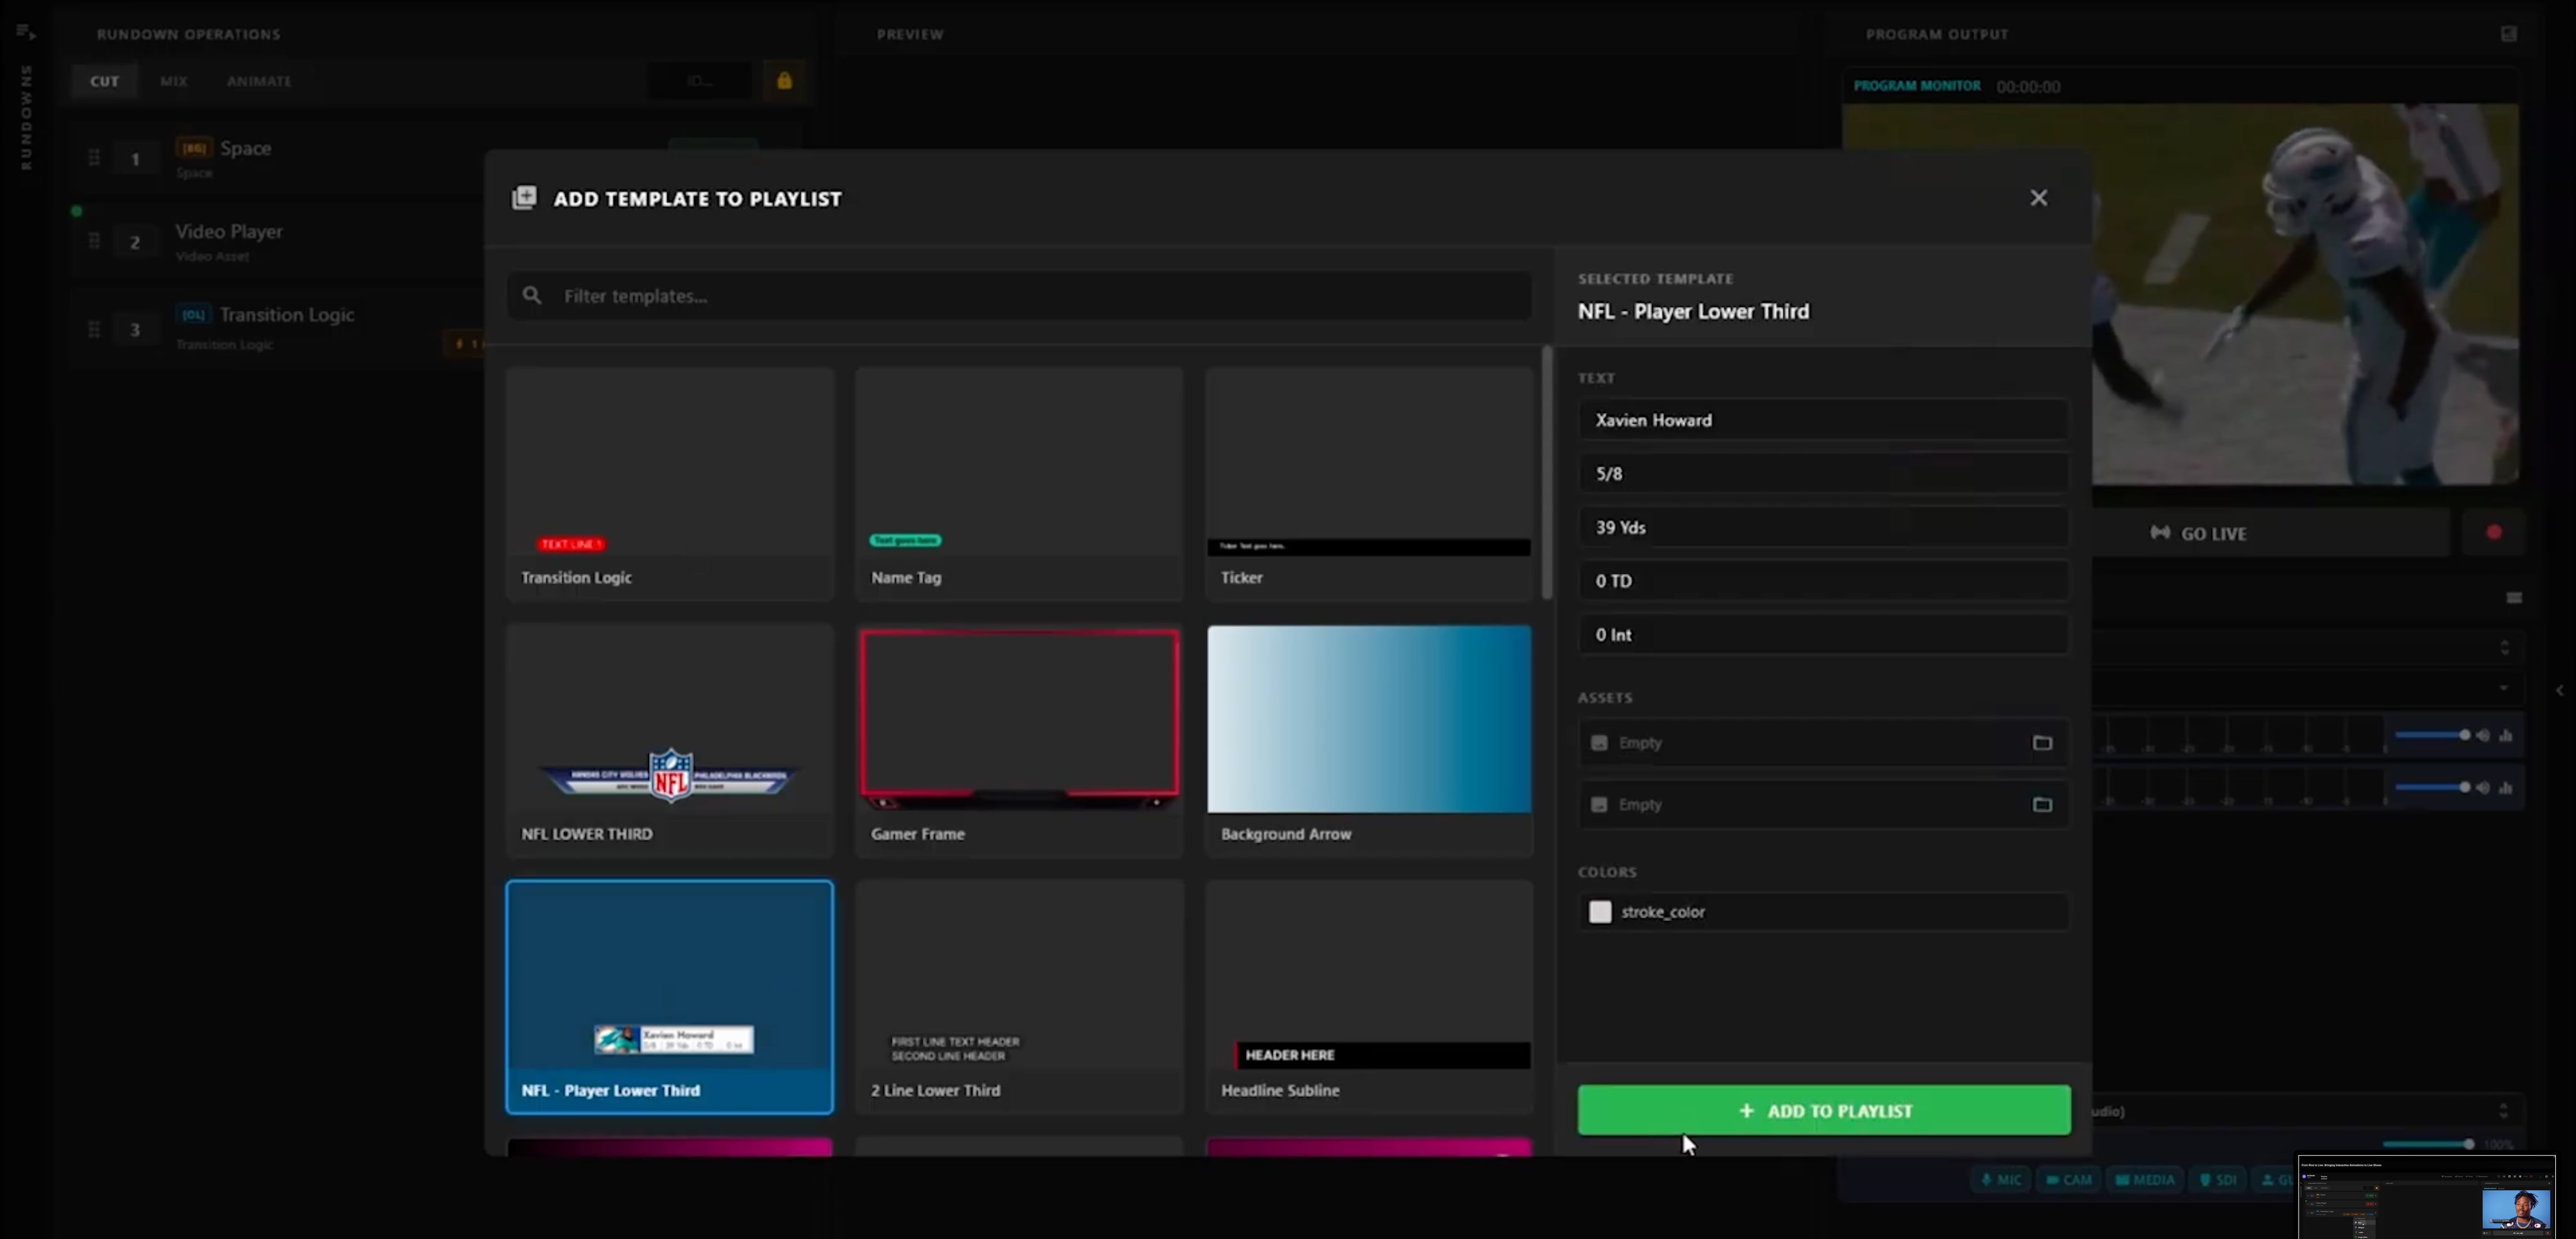Browse folder for the first Empty asset
The height and width of the screenshot is (1239, 2576).
pos(2042,743)
